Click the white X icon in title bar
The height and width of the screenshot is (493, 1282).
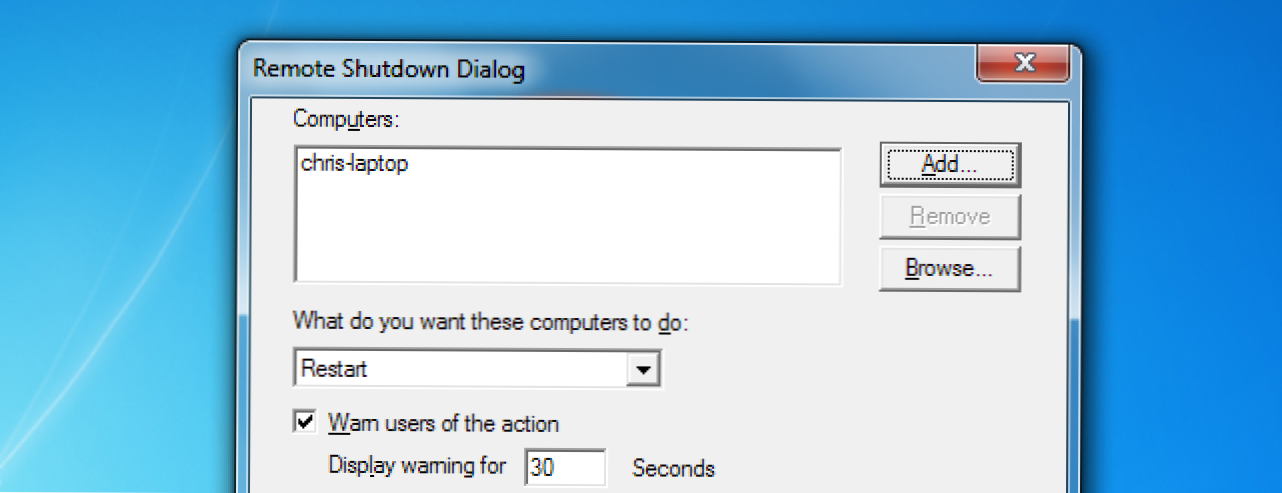click(x=1023, y=64)
